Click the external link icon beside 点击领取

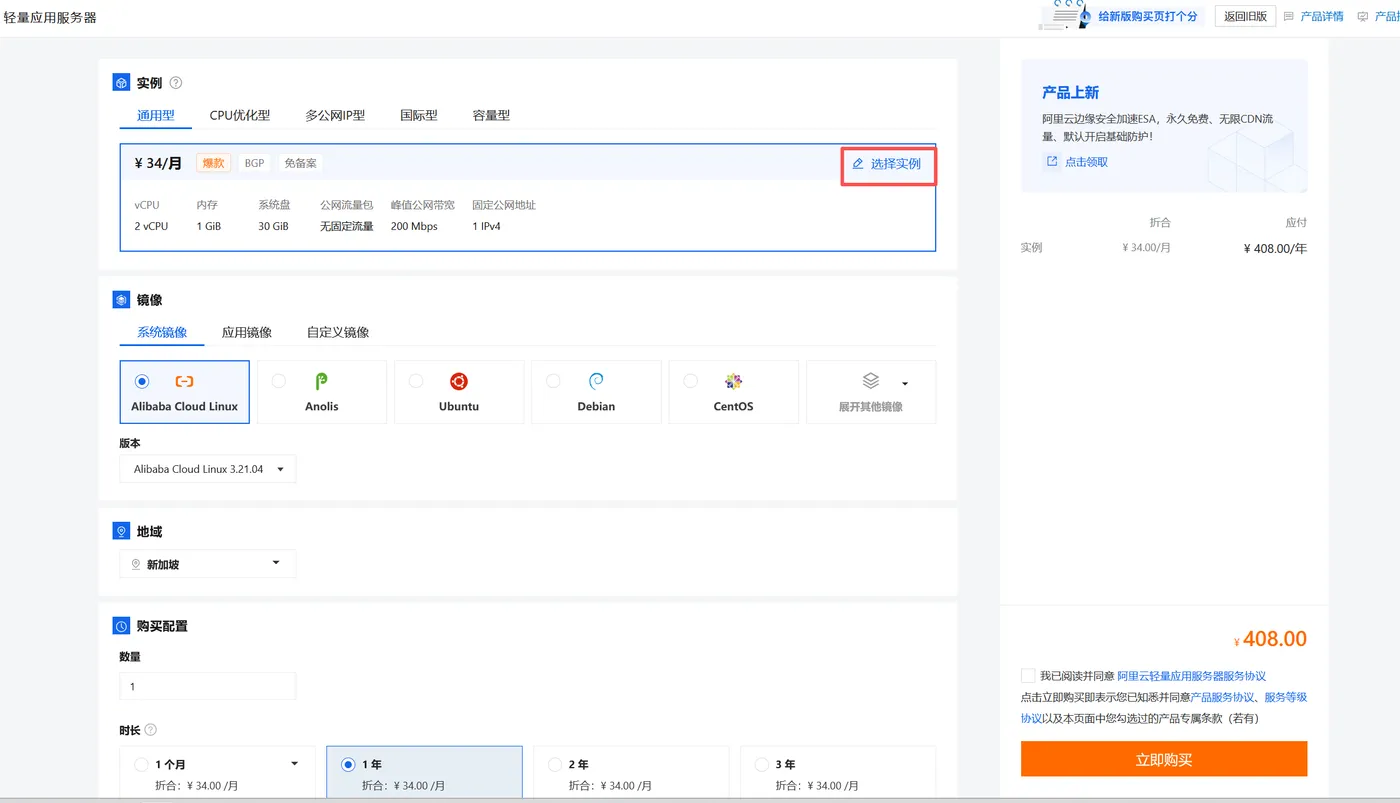coord(1052,162)
